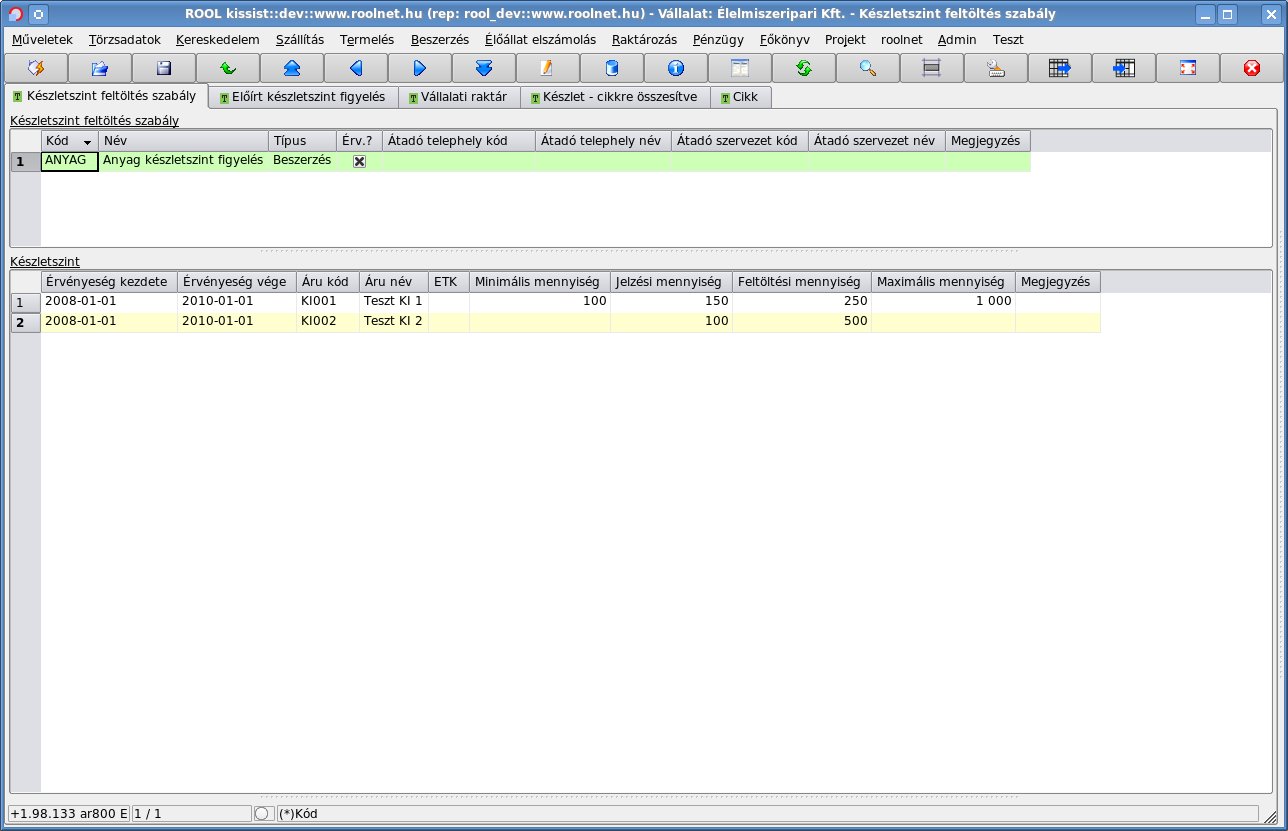Switch to Előírt készletszint figyelés tab

302,97
